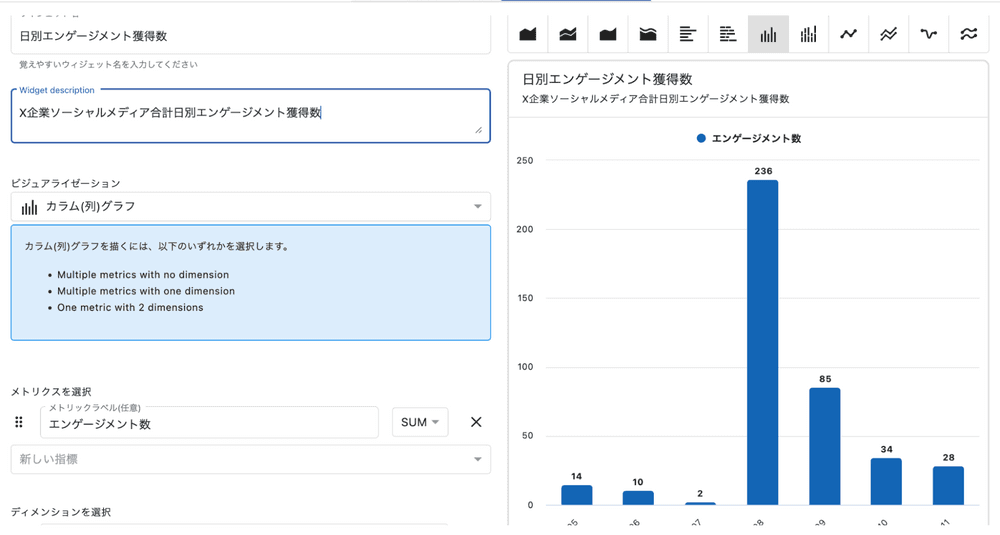Open the 新しい指標 metric selector
Screen dimensions: 1000x535
pos(250,459)
